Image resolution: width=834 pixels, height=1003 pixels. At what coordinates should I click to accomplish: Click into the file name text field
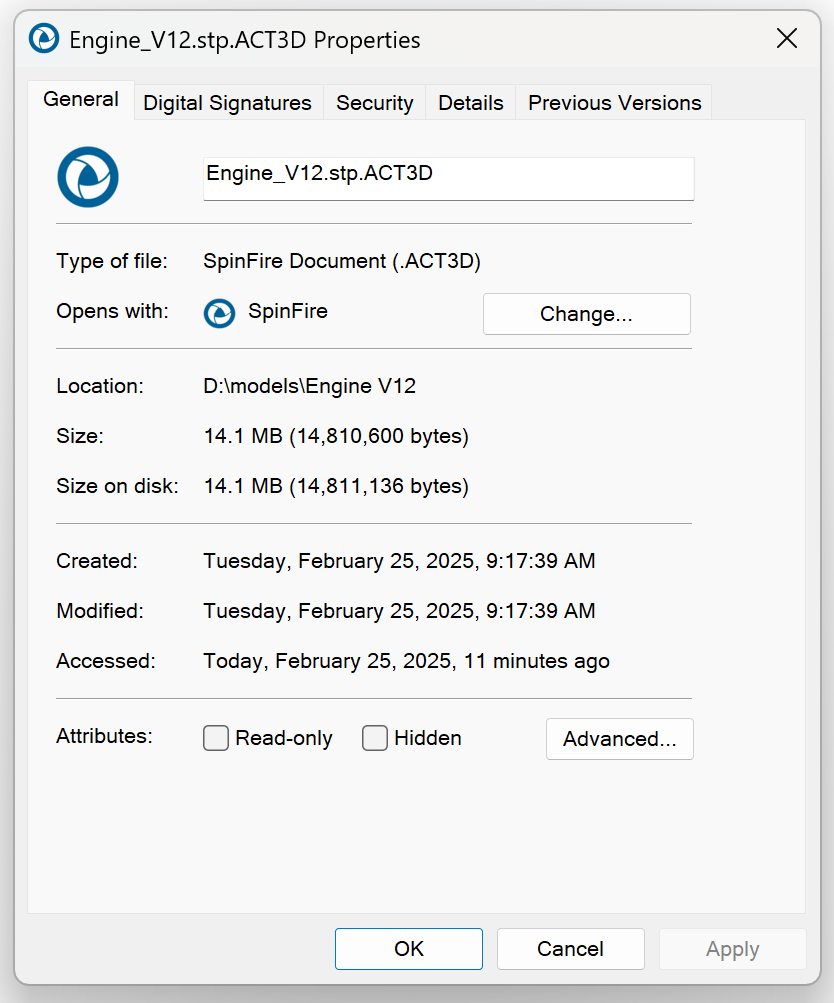click(x=448, y=177)
